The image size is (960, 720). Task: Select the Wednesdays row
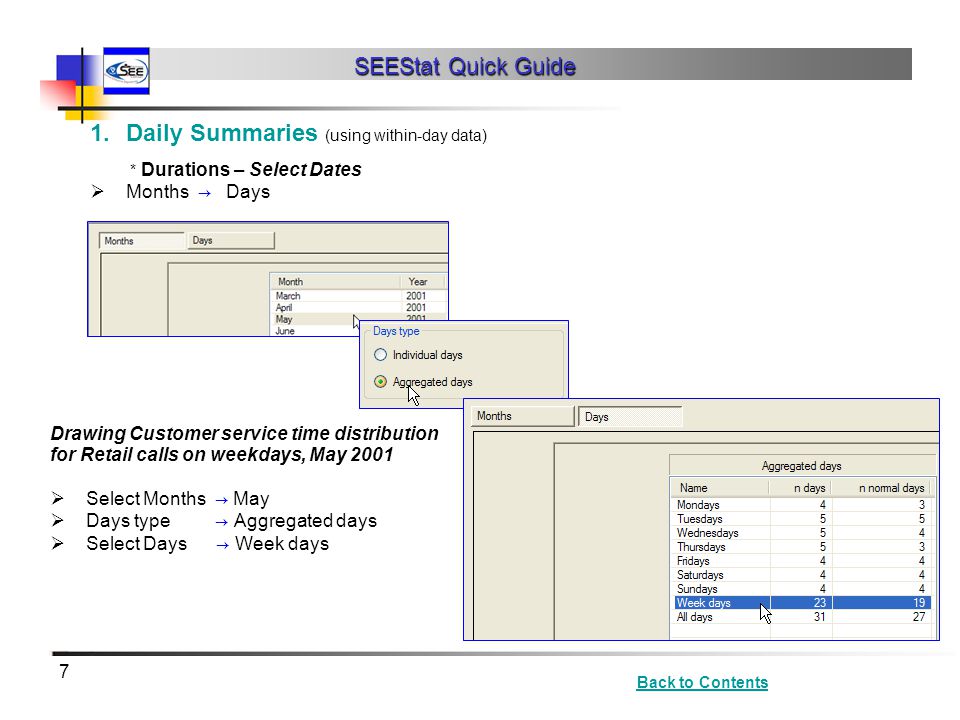[802, 533]
